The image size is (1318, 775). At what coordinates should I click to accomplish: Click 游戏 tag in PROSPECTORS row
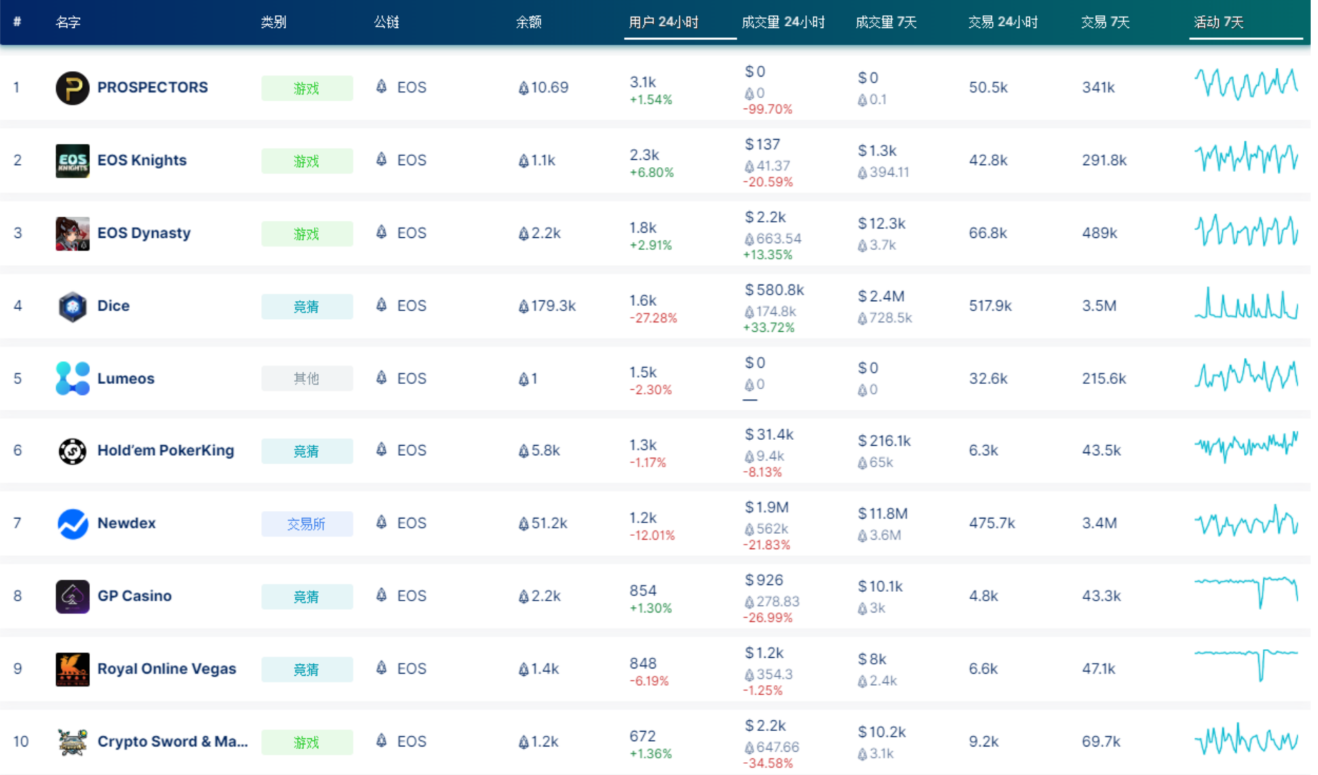pos(307,88)
